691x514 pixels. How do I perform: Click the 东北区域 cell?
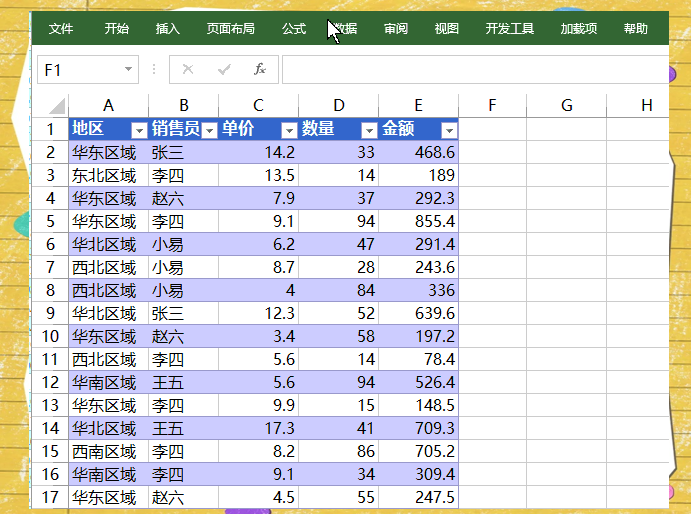[x=108, y=175]
